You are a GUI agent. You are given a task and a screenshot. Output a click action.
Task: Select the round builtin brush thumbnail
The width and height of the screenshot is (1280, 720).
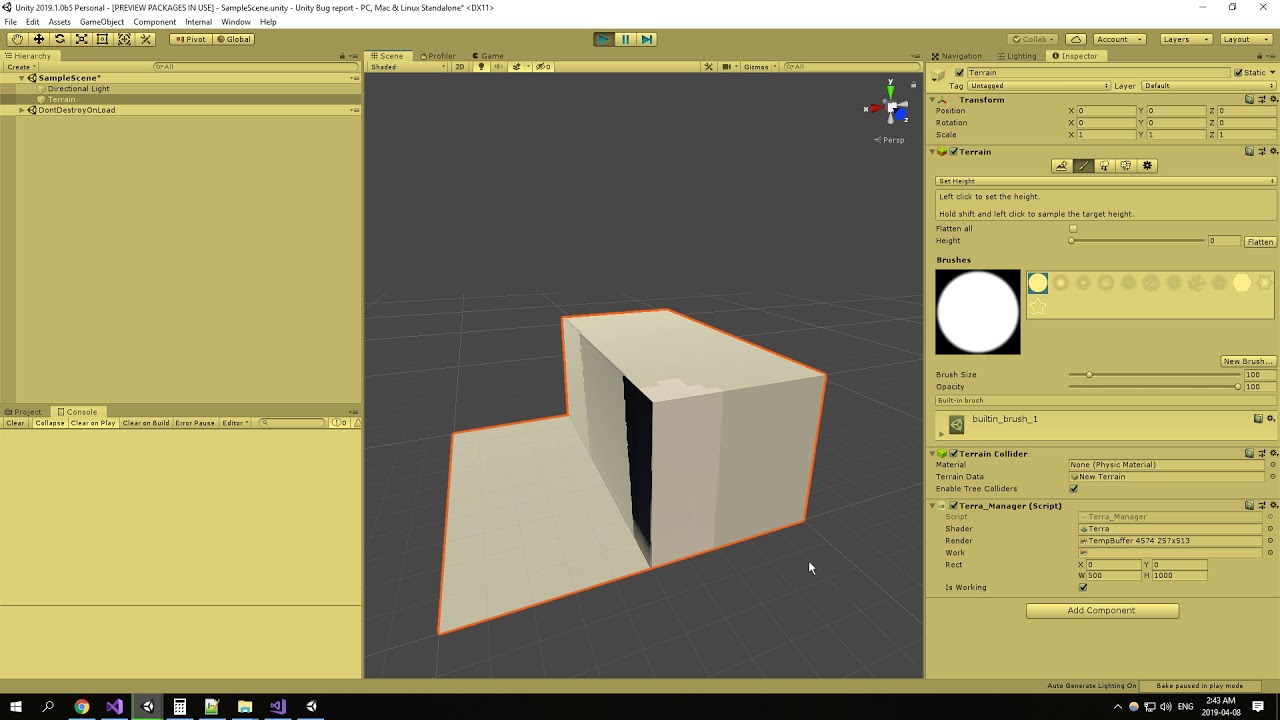click(x=1037, y=283)
